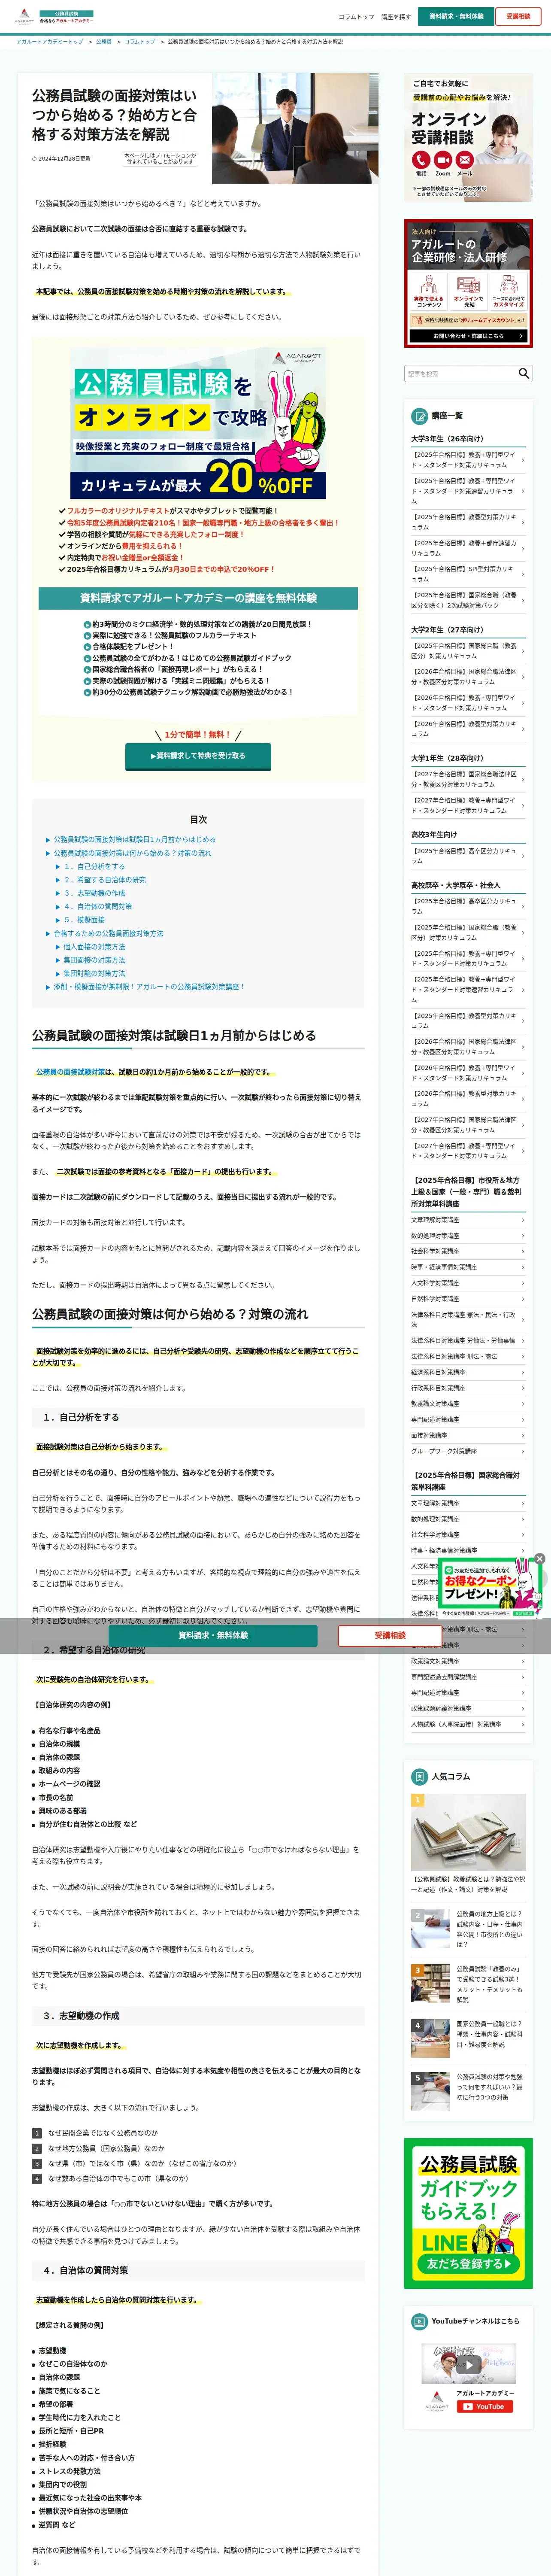Close the LINE coupon popup
Viewport: 551px width, 2576px height.
(x=539, y=1558)
